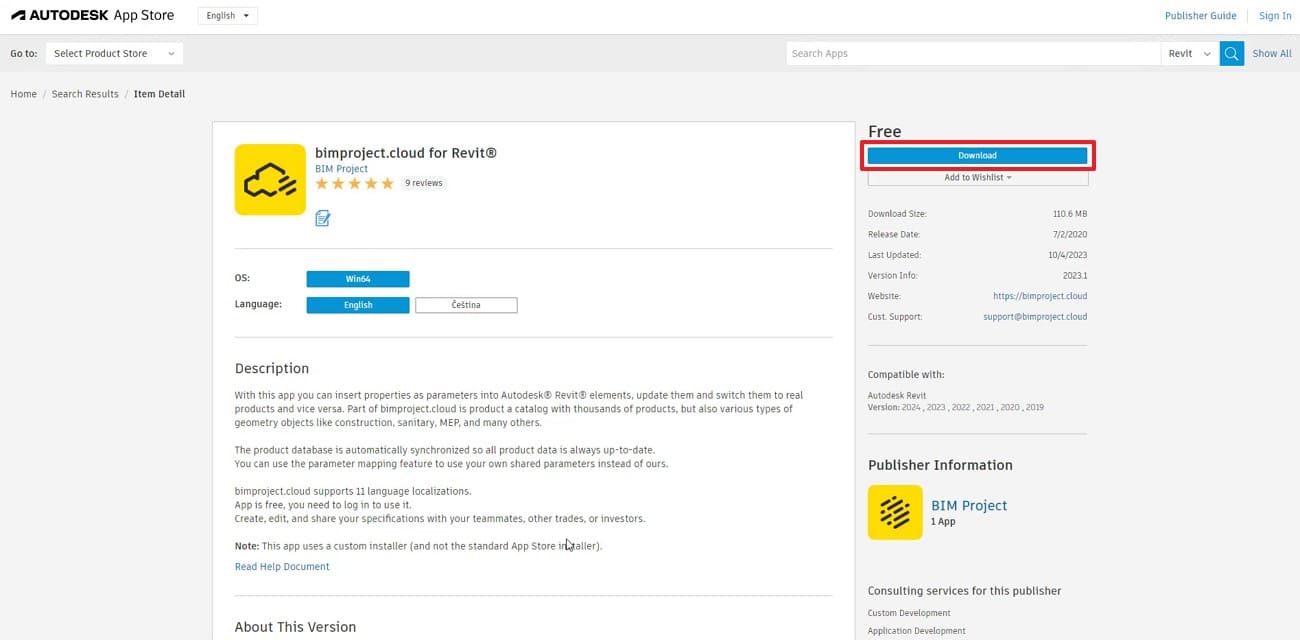Screen dimensions: 1300x640
Task: Click the Autodesk App Store logo
Action: pos(92,15)
